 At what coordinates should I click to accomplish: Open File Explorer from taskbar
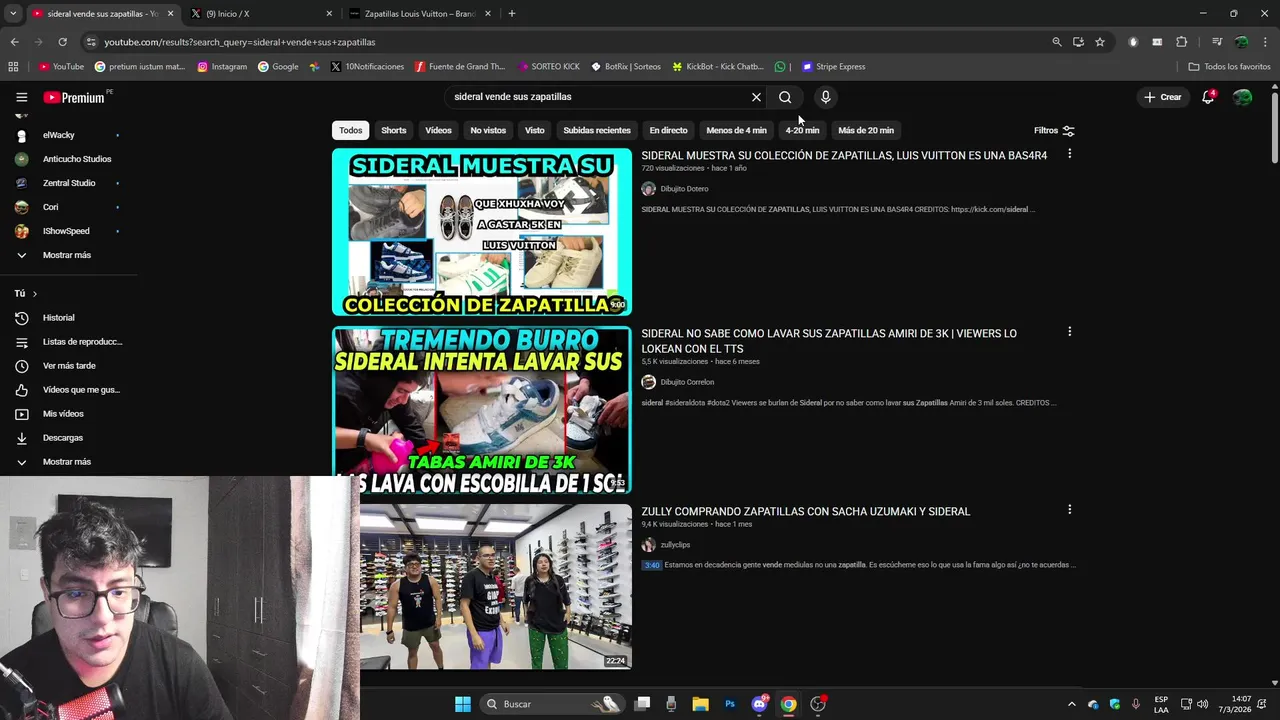(x=700, y=704)
